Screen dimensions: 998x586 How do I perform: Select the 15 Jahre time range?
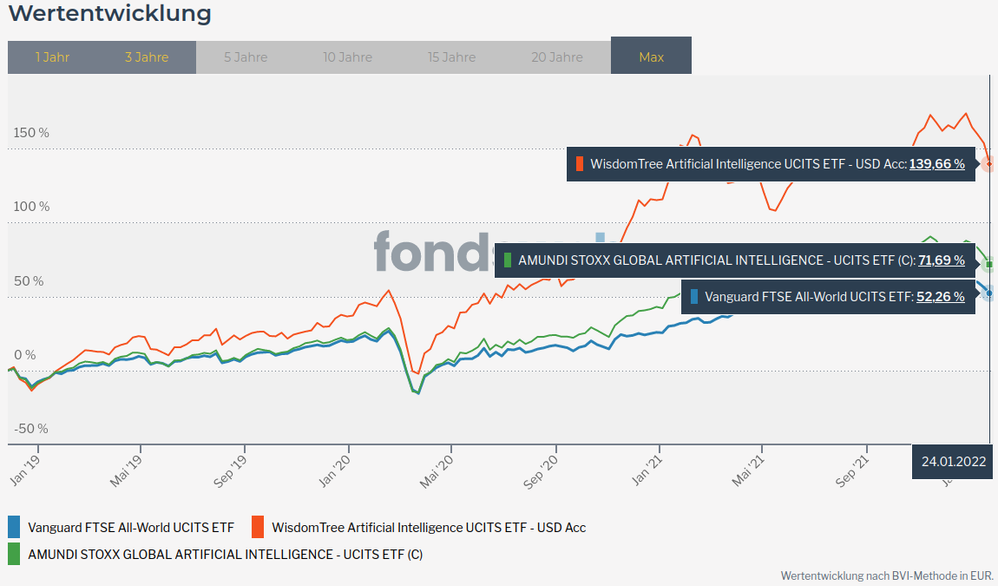[x=452, y=57]
